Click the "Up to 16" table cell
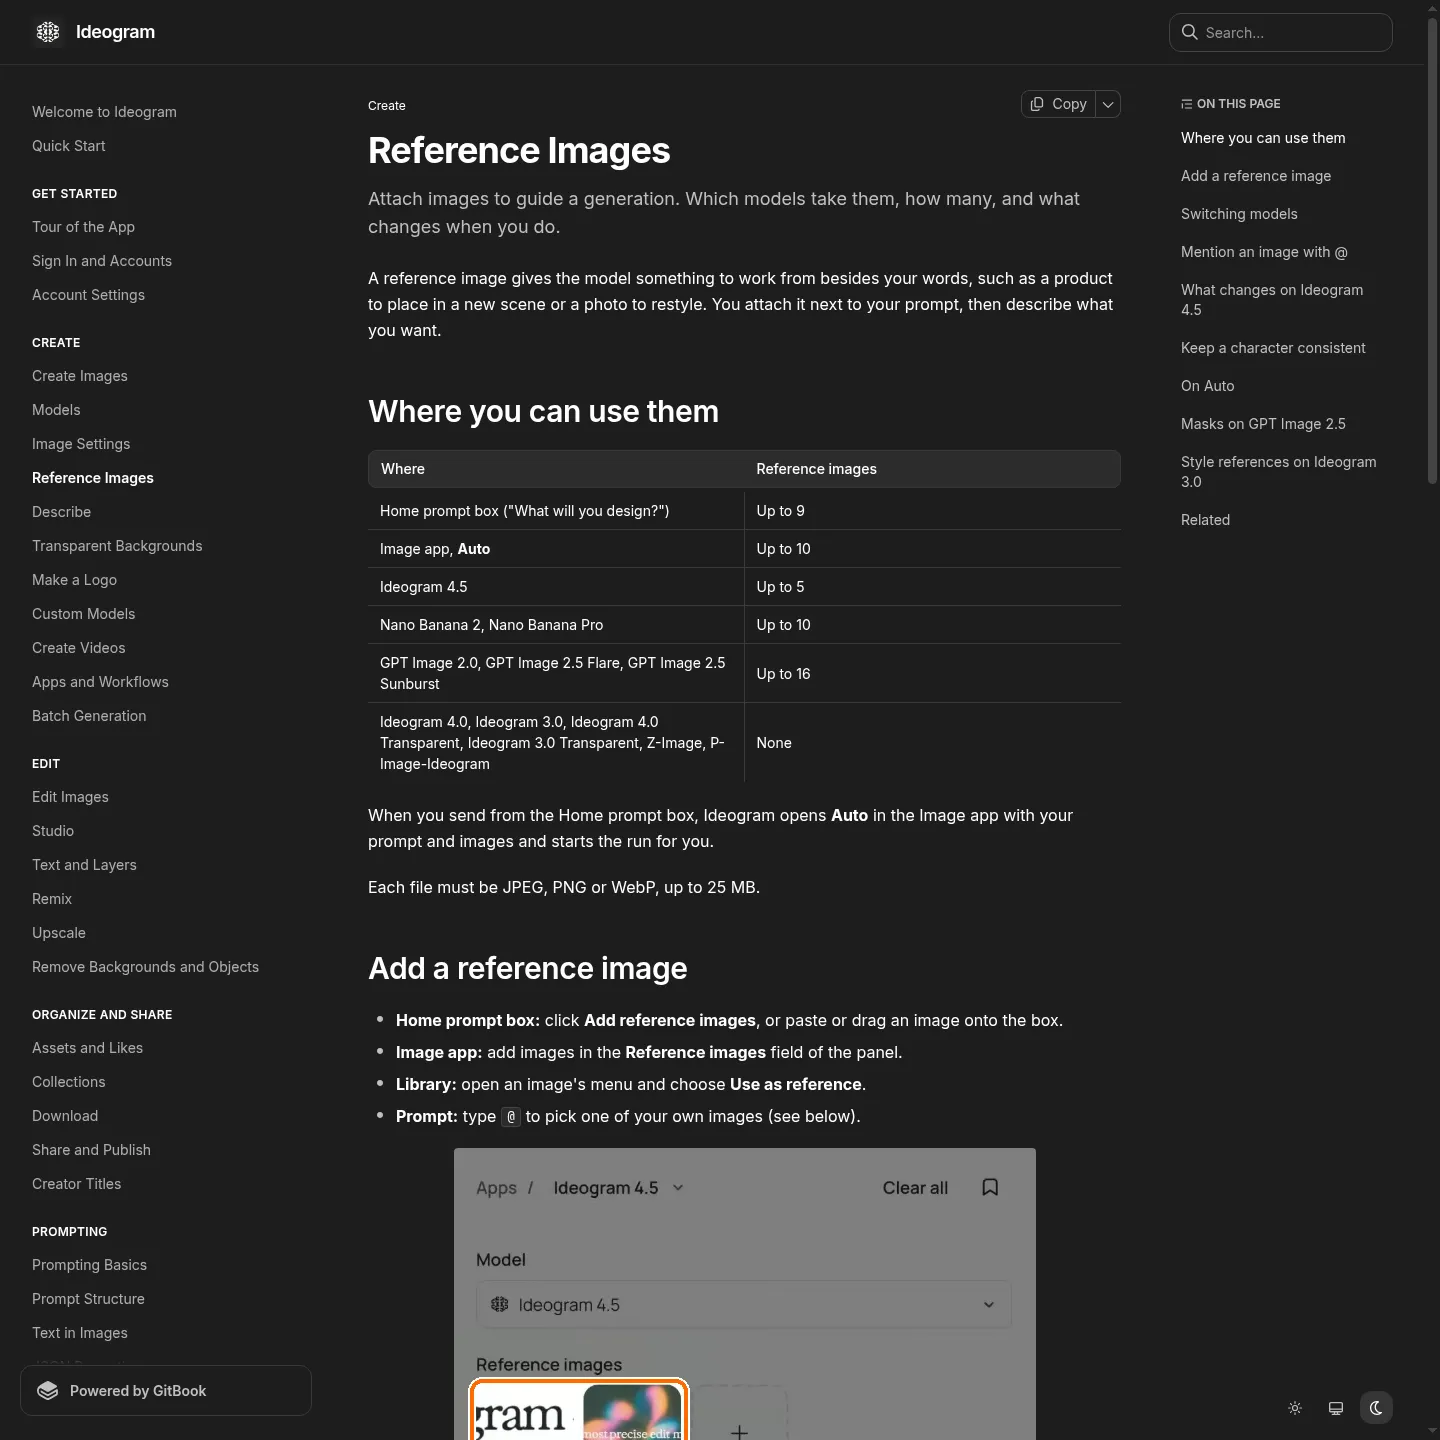 click(932, 674)
